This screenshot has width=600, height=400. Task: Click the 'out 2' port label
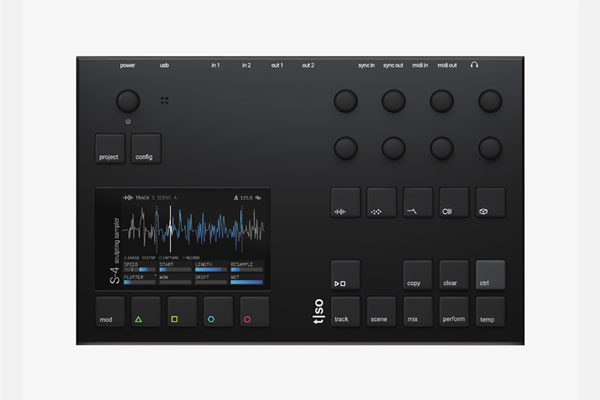coord(308,65)
